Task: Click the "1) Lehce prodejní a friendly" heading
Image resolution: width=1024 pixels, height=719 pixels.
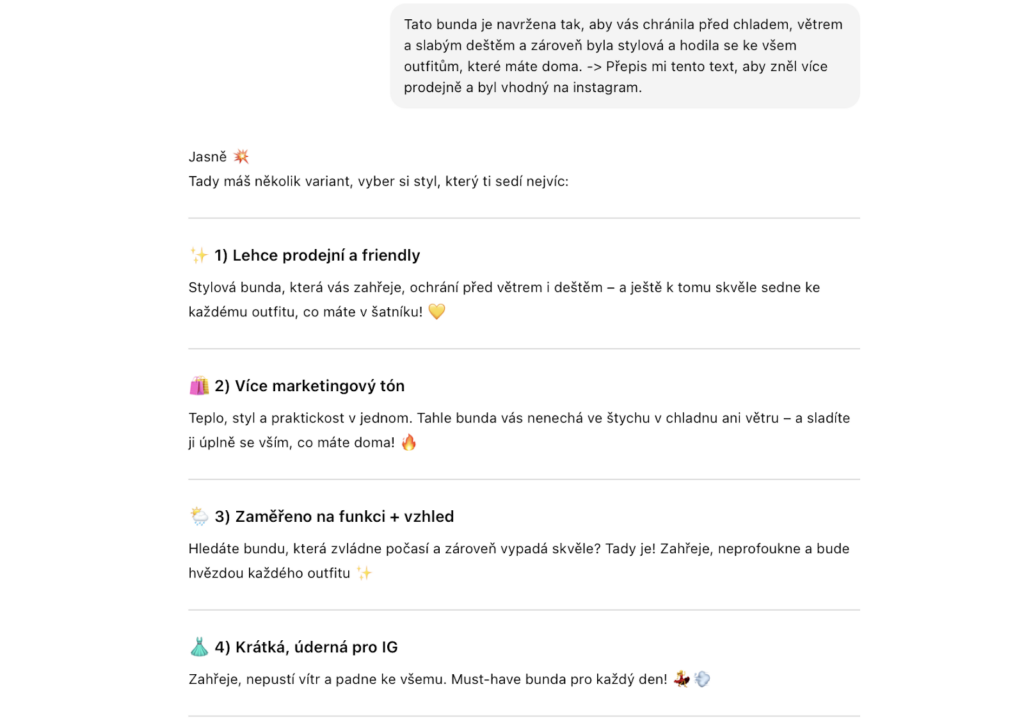Action: [317, 255]
